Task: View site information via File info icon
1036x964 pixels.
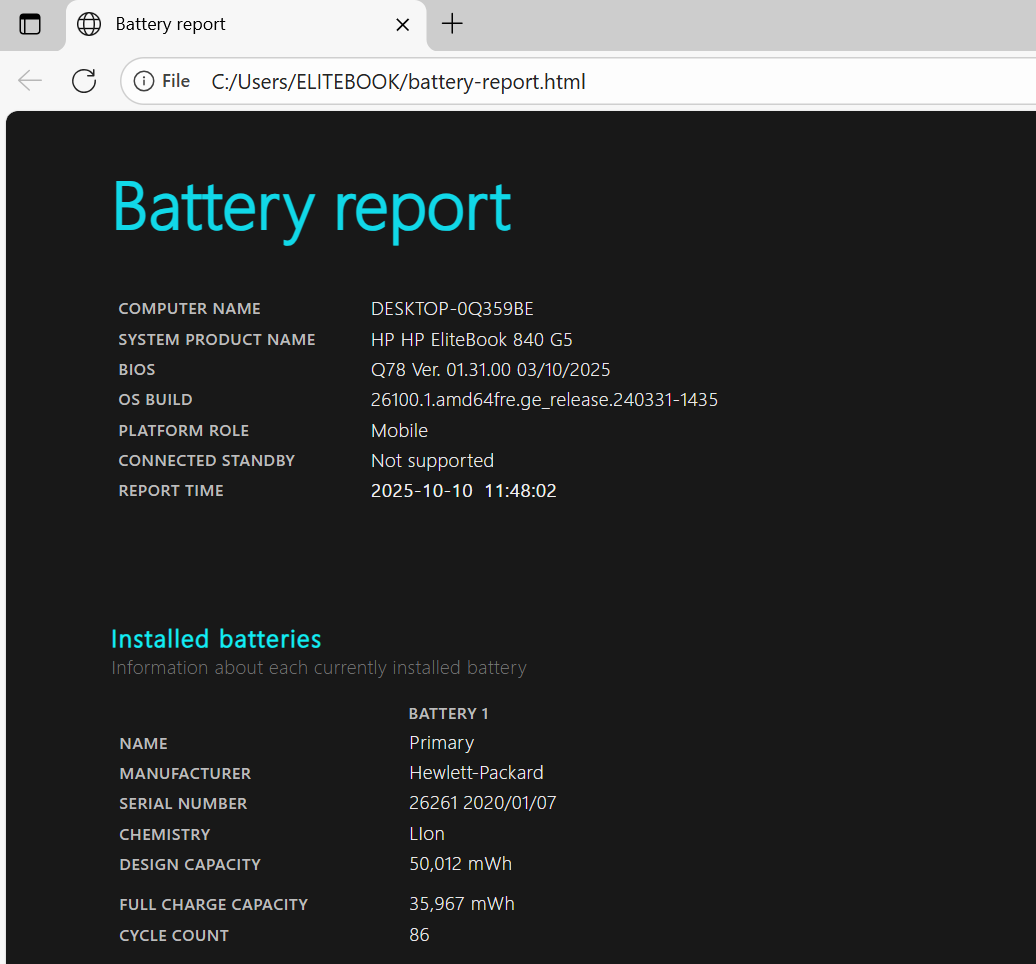Action: 161,81
